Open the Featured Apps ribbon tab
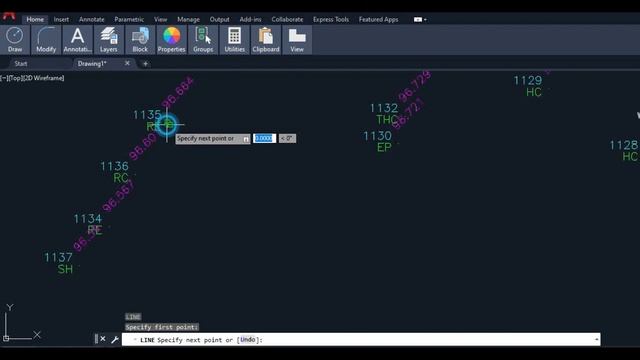640x360 pixels. click(378, 19)
